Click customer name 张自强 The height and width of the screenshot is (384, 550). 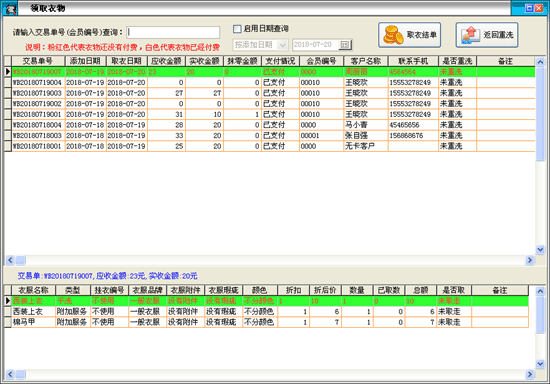click(x=356, y=135)
